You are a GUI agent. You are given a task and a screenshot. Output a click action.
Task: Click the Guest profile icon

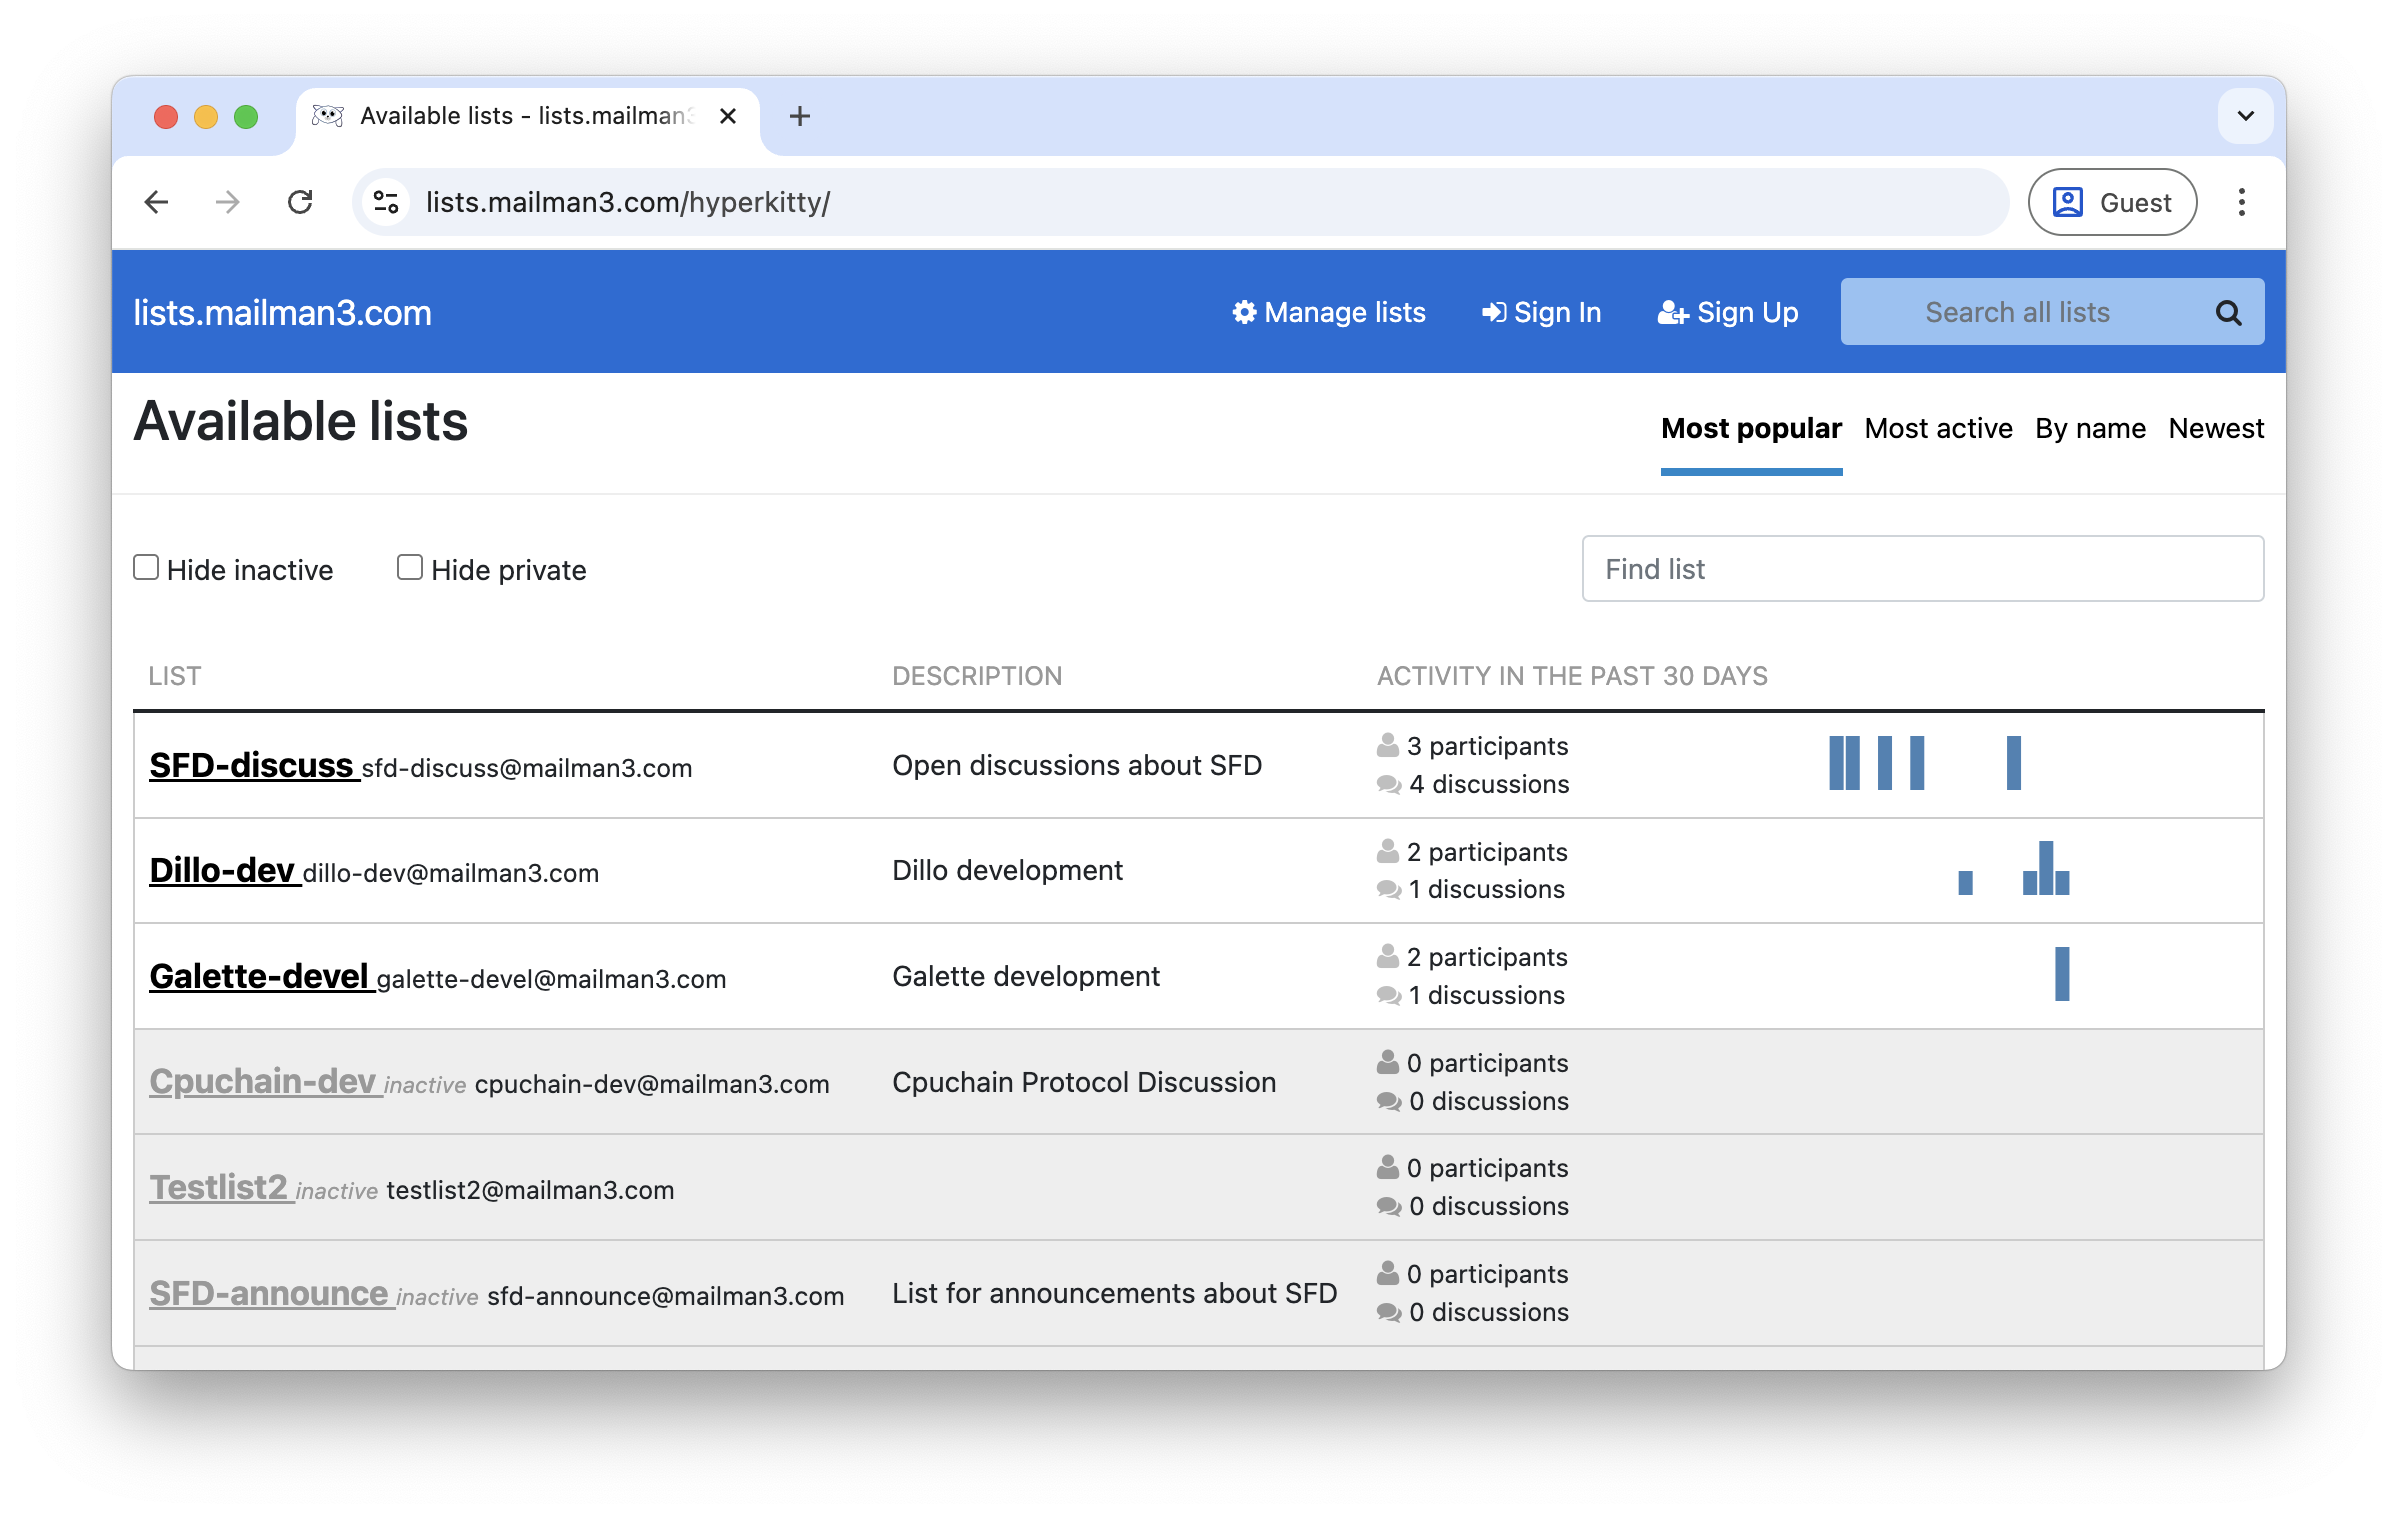2070,202
